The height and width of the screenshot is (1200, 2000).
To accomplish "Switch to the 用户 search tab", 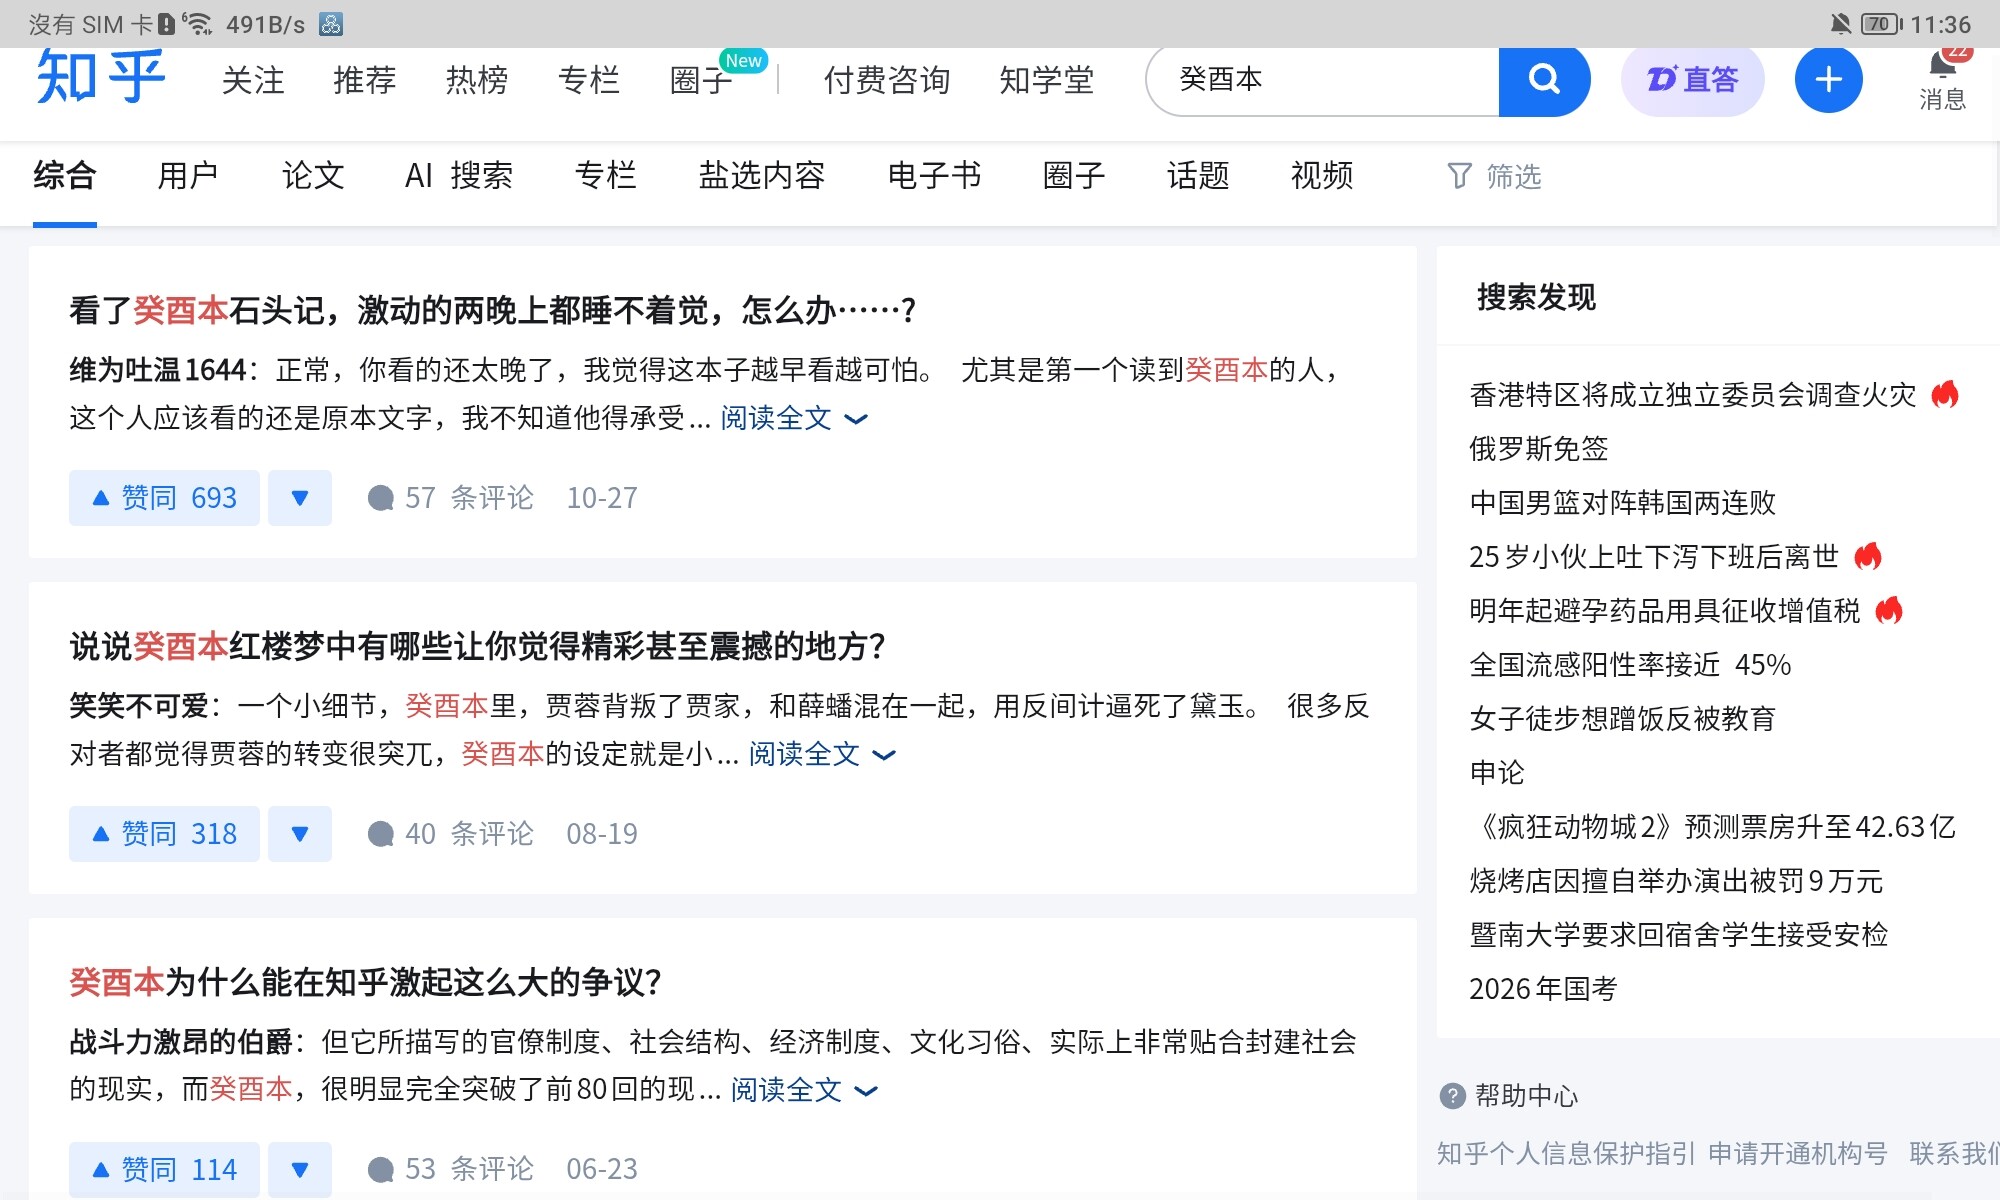I will tap(187, 176).
